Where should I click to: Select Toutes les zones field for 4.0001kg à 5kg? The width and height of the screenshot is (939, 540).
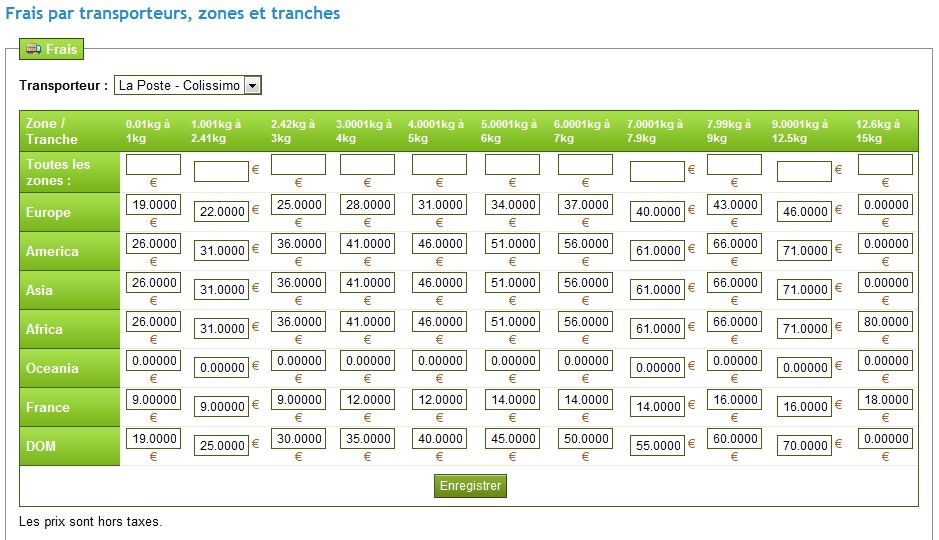click(439, 165)
